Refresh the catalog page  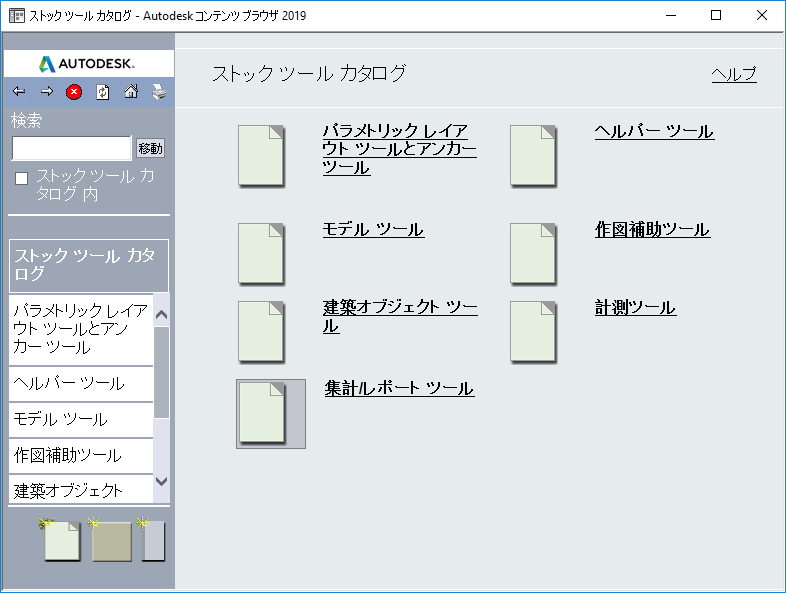102,92
